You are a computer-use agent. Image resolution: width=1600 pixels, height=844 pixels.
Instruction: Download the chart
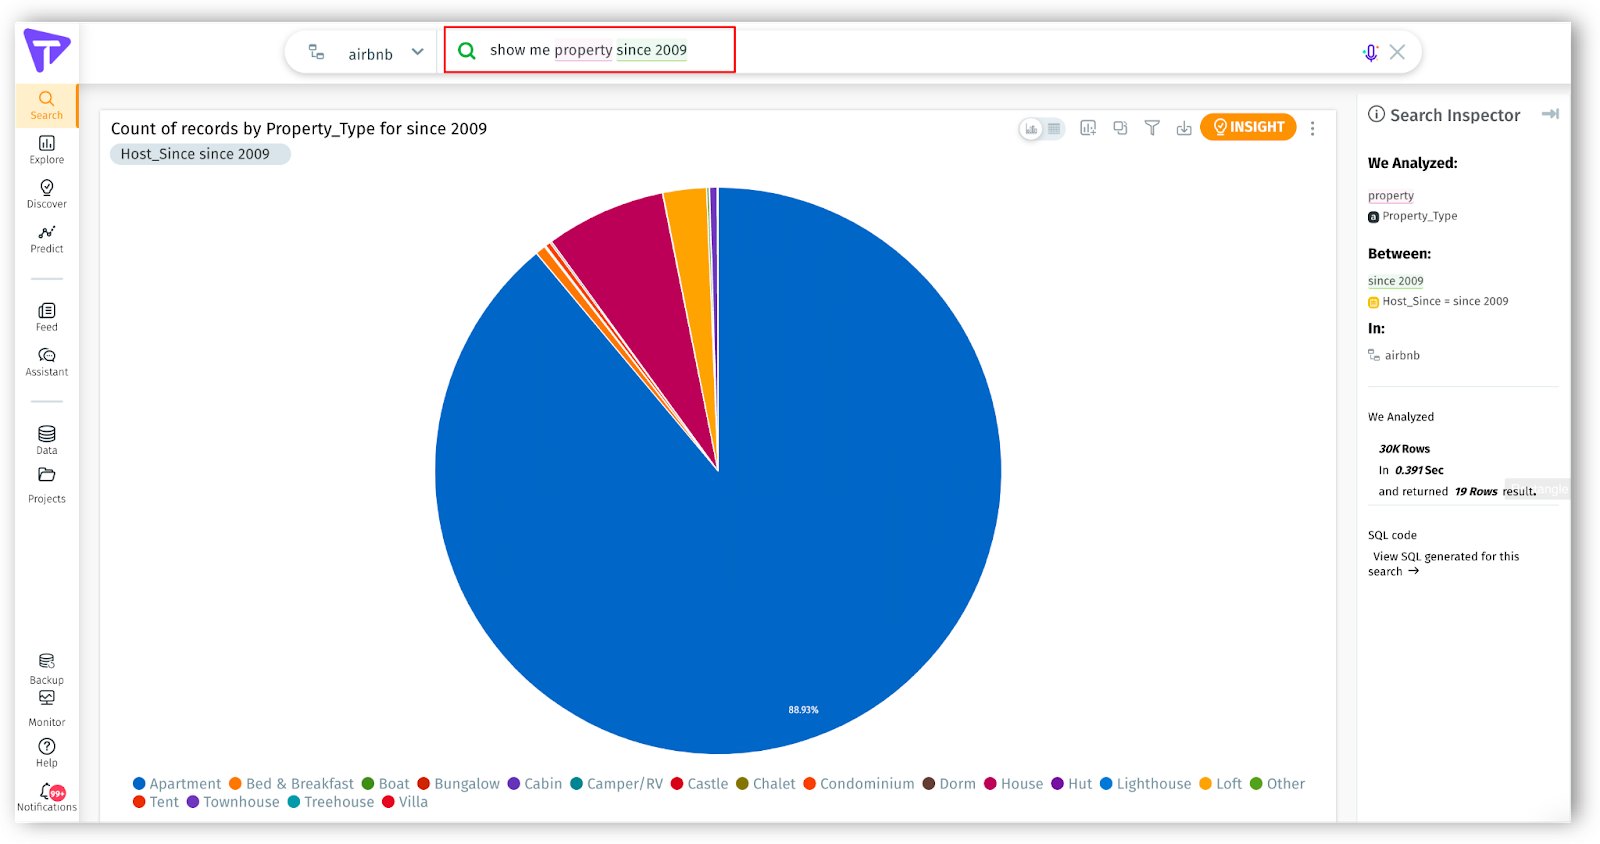[1184, 128]
